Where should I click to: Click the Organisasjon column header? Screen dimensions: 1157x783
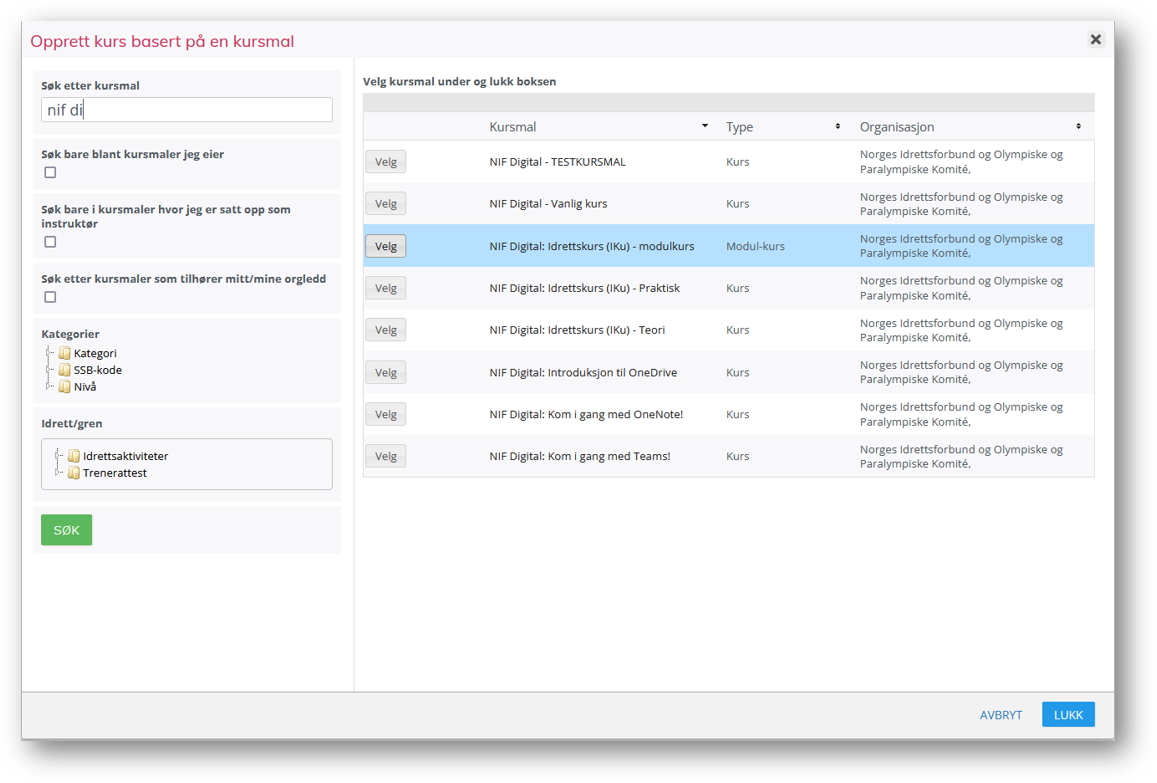coord(897,127)
